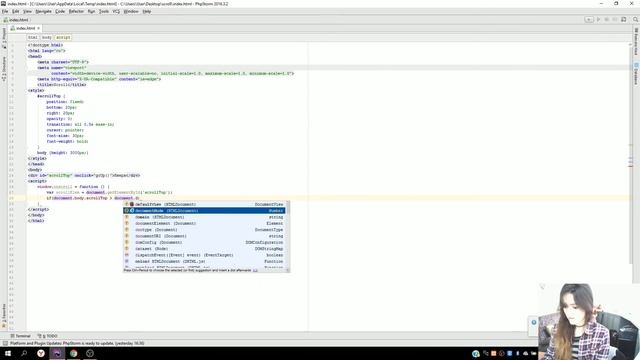Open the TODO tool window

tap(48, 336)
